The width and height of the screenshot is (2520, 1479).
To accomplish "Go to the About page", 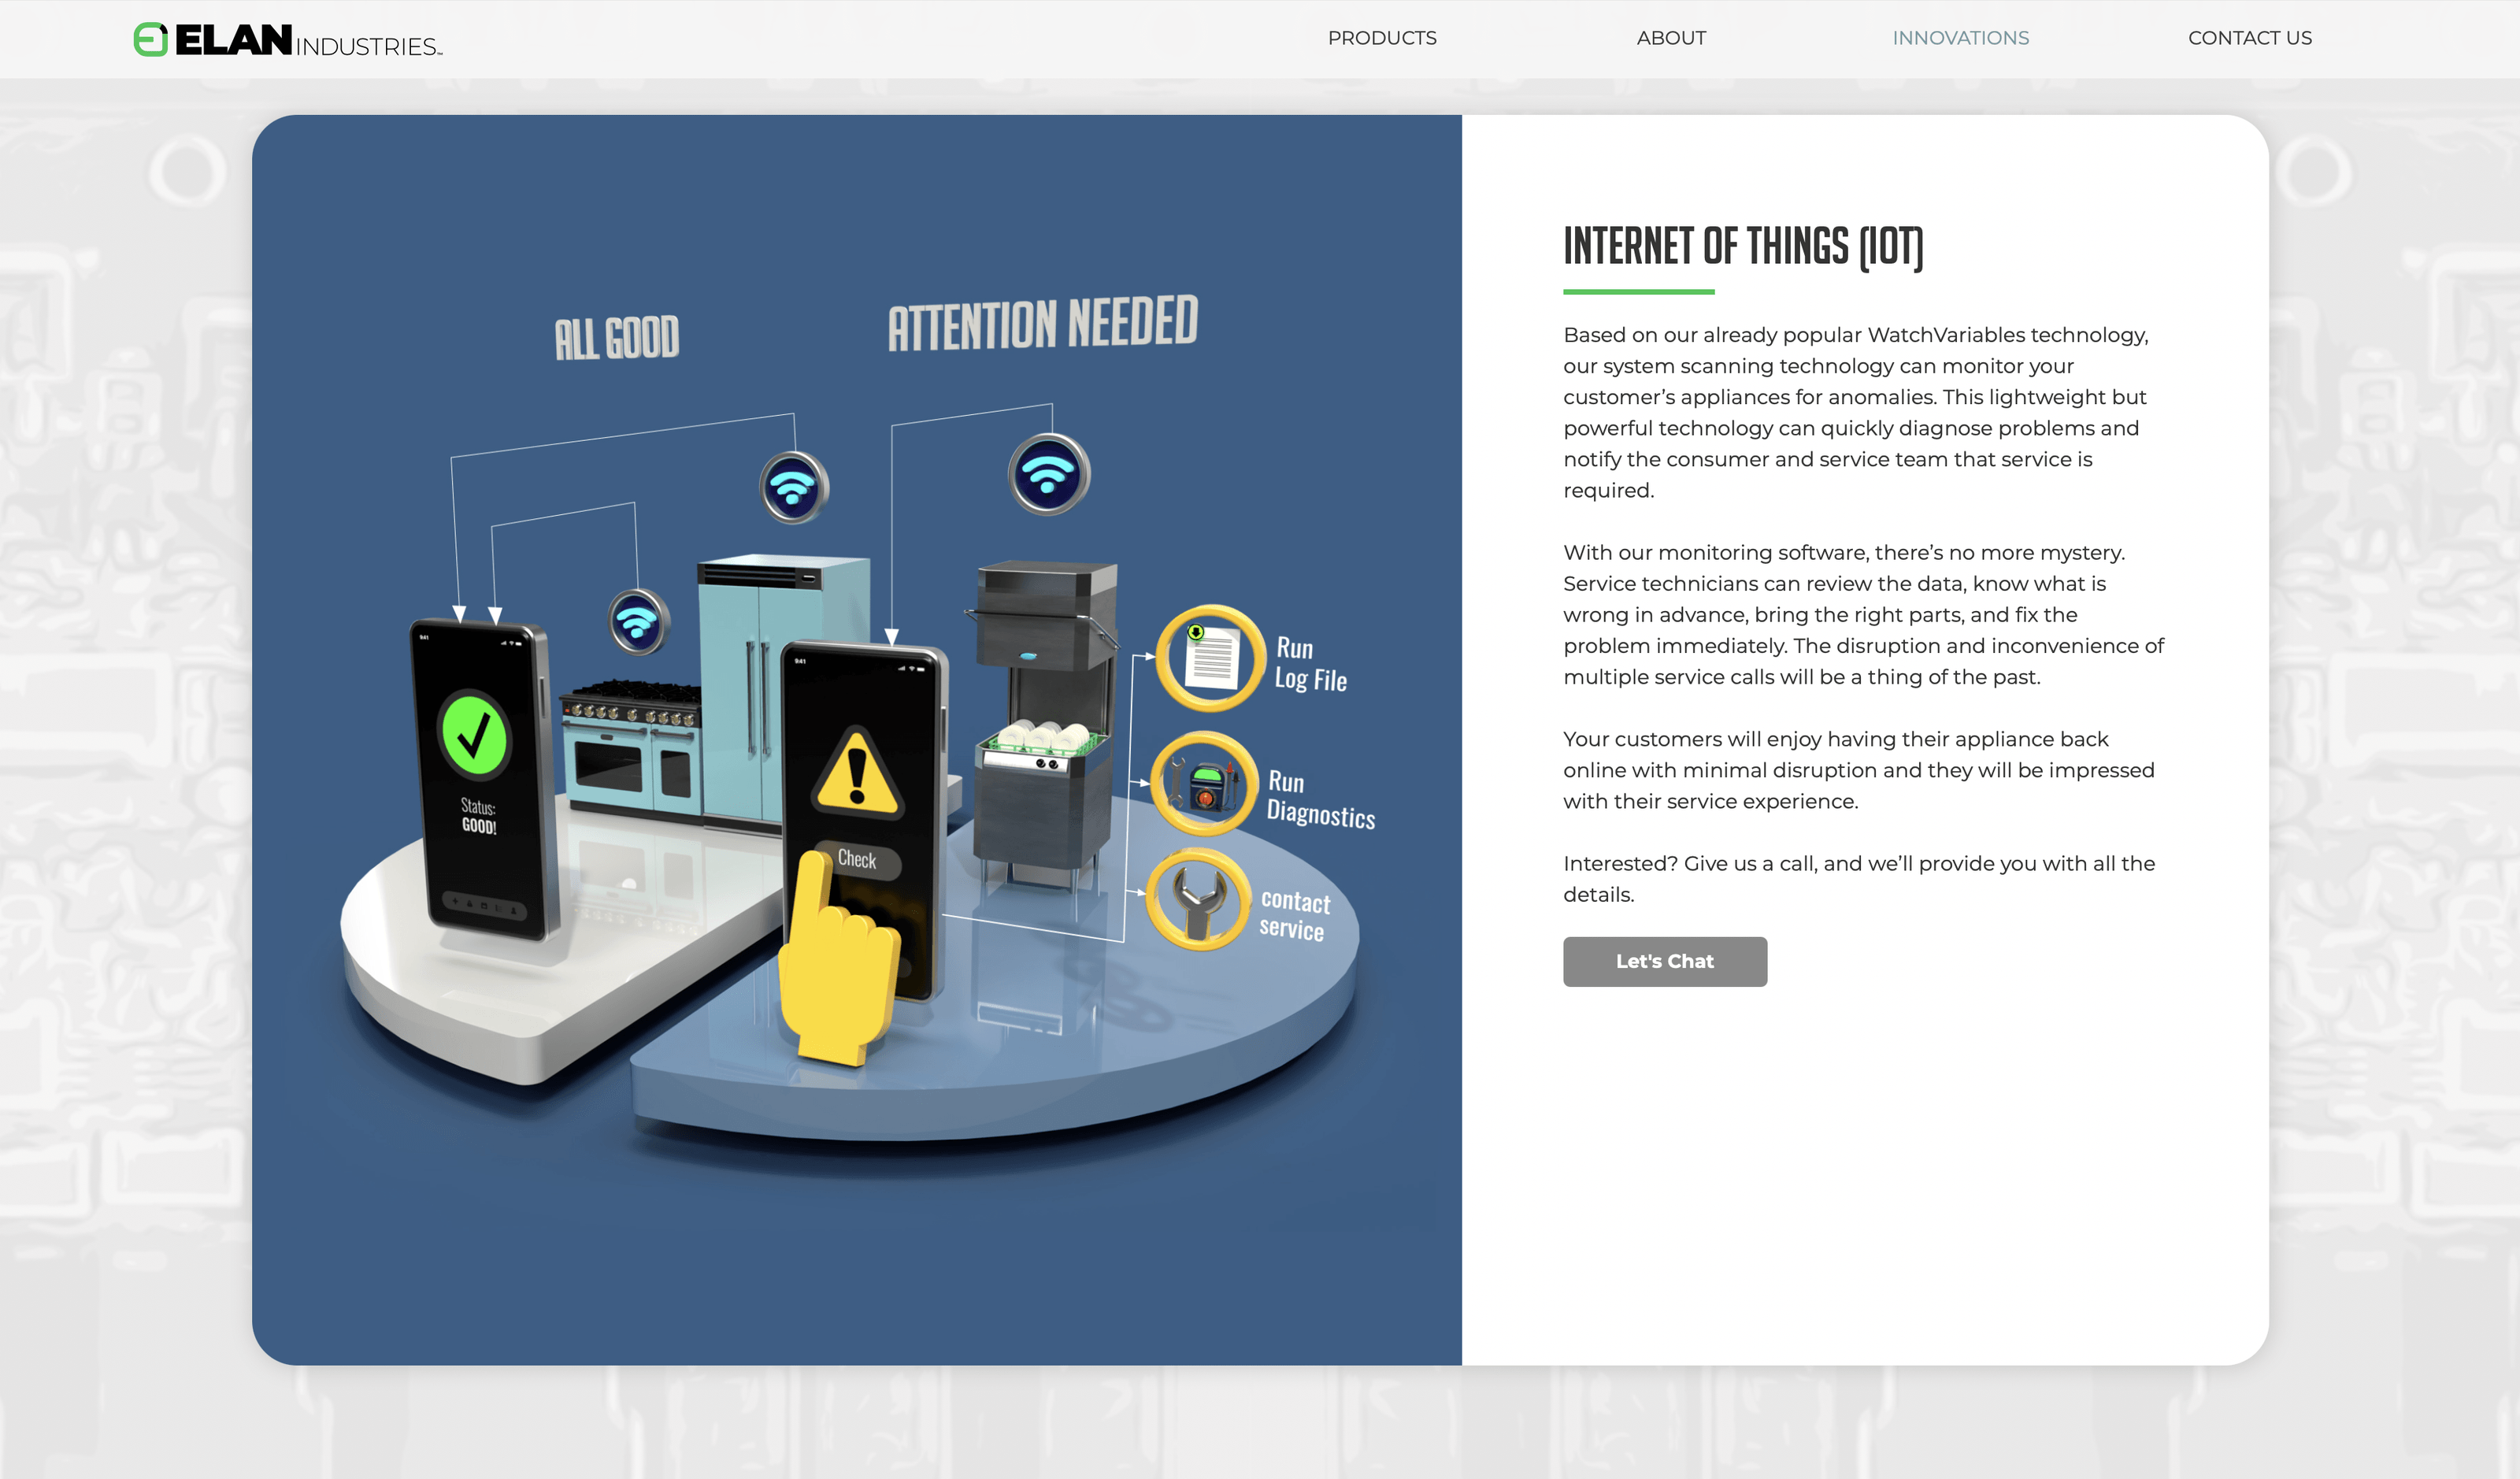I will tap(1670, 38).
